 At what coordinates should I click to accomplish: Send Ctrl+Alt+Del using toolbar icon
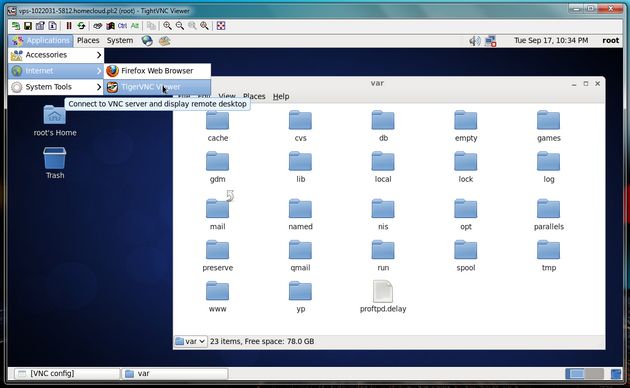pyautogui.click(x=98, y=26)
